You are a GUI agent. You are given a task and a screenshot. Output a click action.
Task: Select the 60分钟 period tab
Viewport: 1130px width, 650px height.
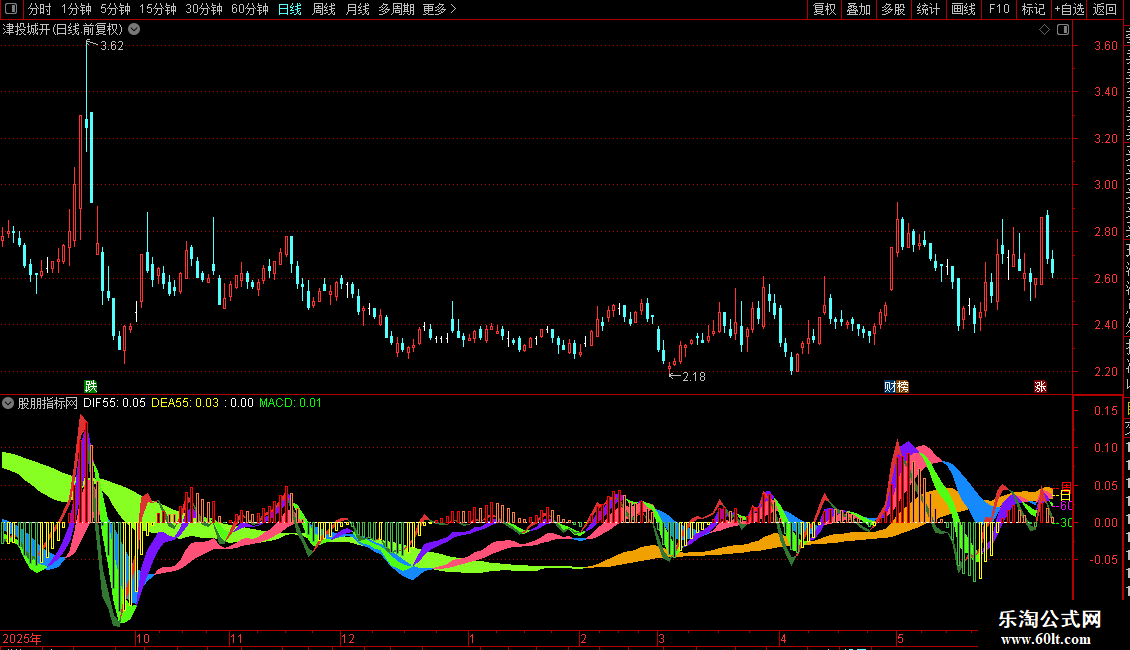(x=250, y=9)
